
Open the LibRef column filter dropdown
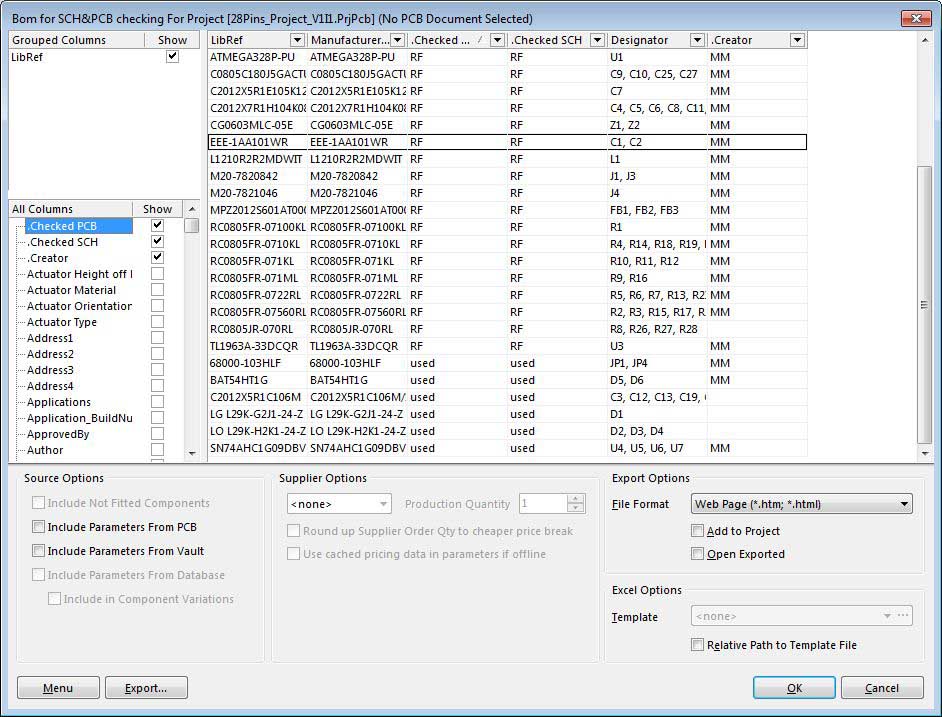click(x=297, y=40)
